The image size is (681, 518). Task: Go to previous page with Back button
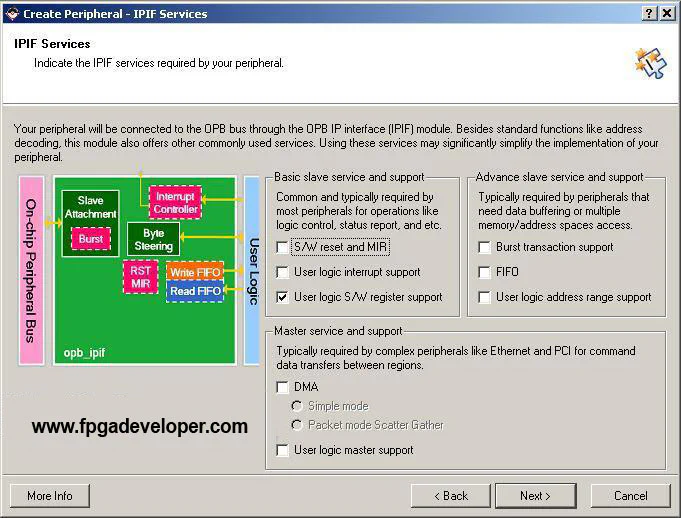click(x=450, y=496)
